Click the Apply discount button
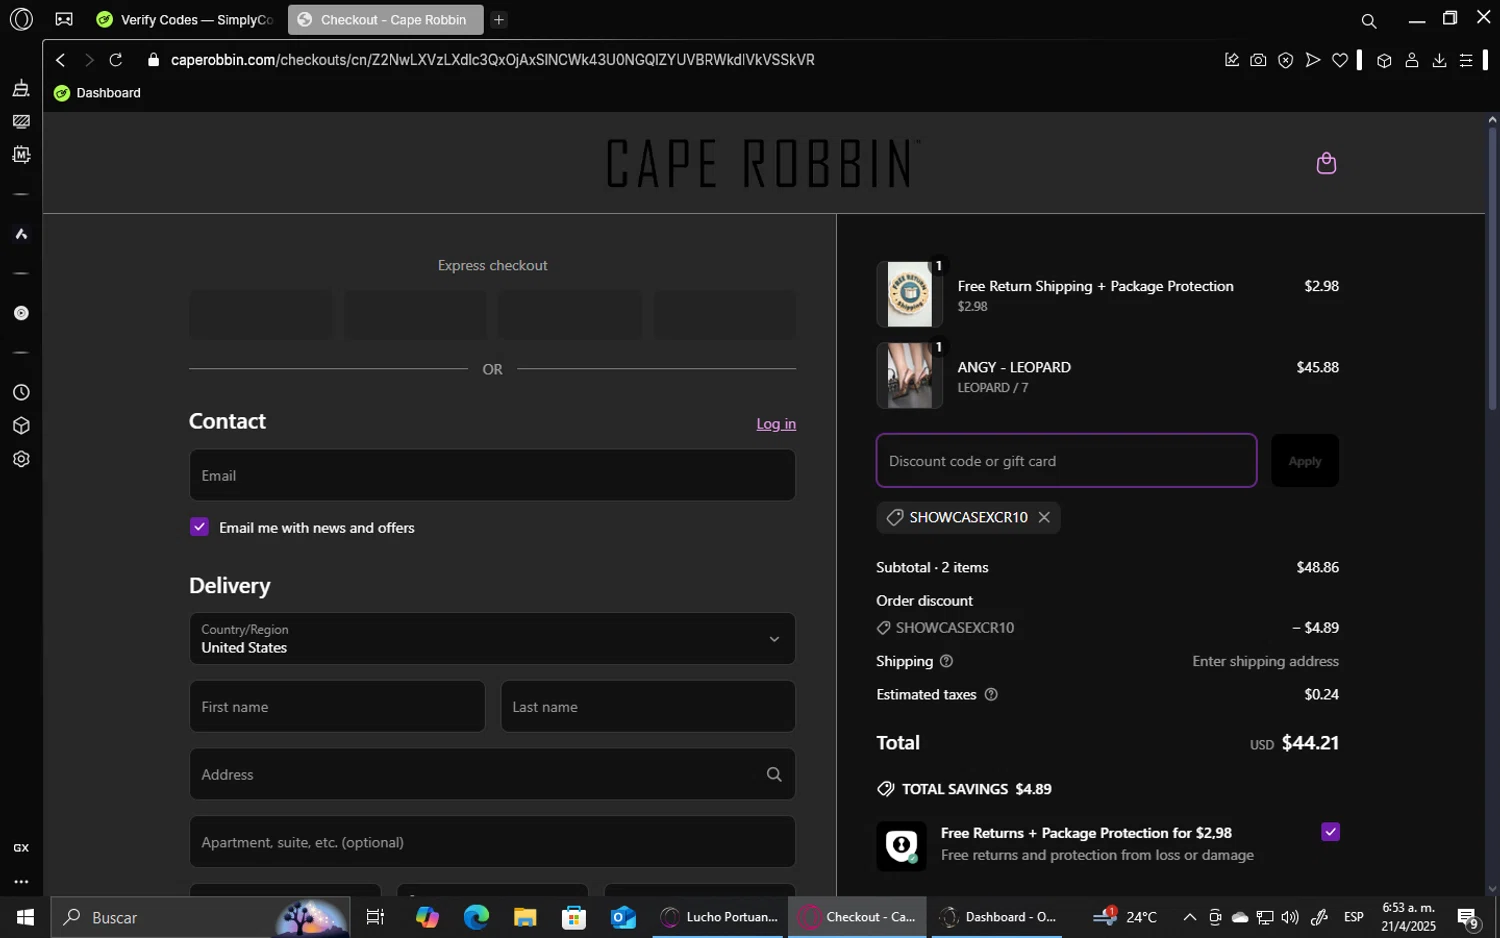The width and height of the screenshot is (1500, 938). click(x=1304, y=461)
